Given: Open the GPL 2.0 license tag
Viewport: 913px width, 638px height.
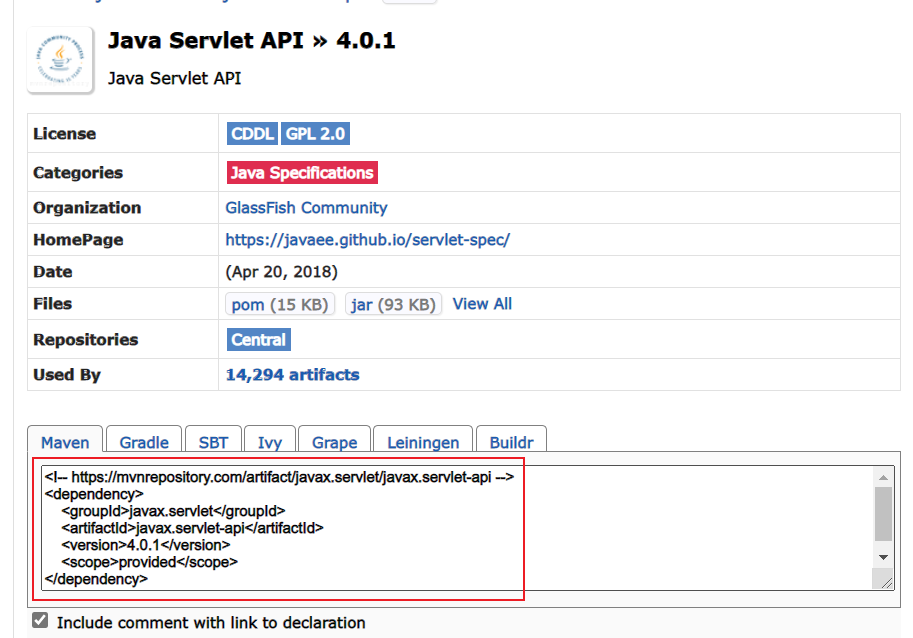Looking at the screenshot, I should point(315,133).
